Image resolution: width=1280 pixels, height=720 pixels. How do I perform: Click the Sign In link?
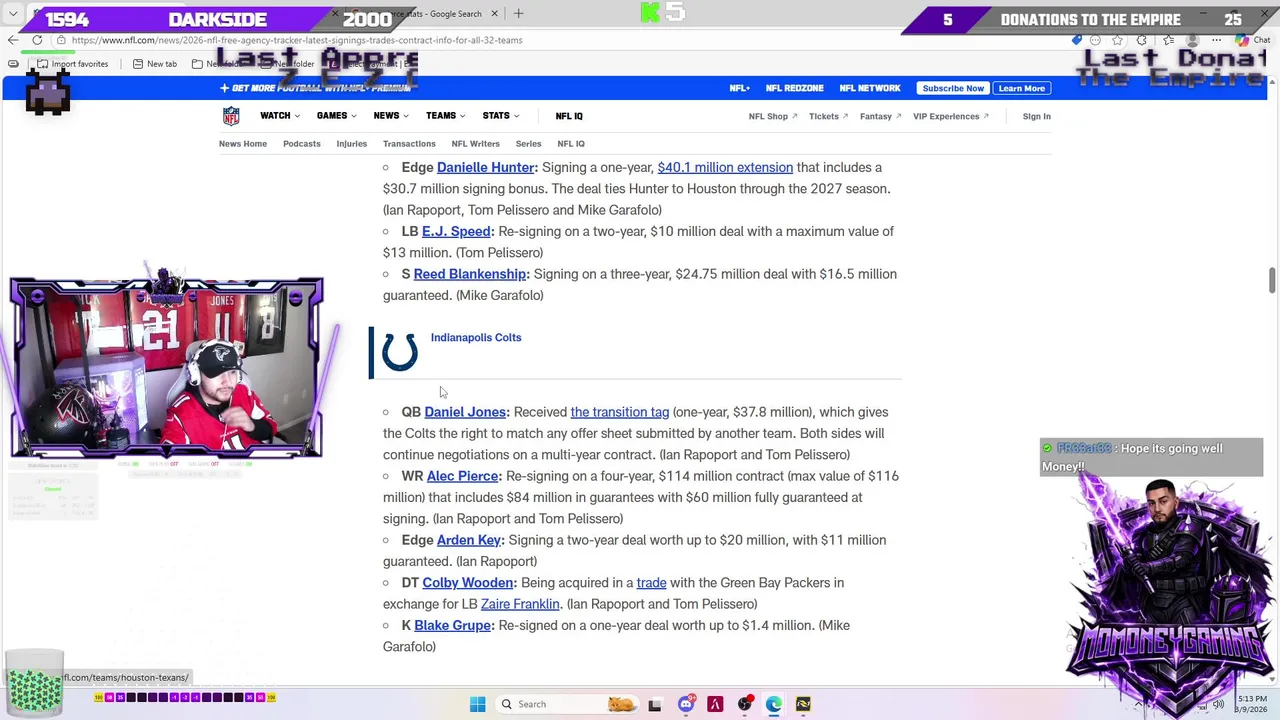1036,116
